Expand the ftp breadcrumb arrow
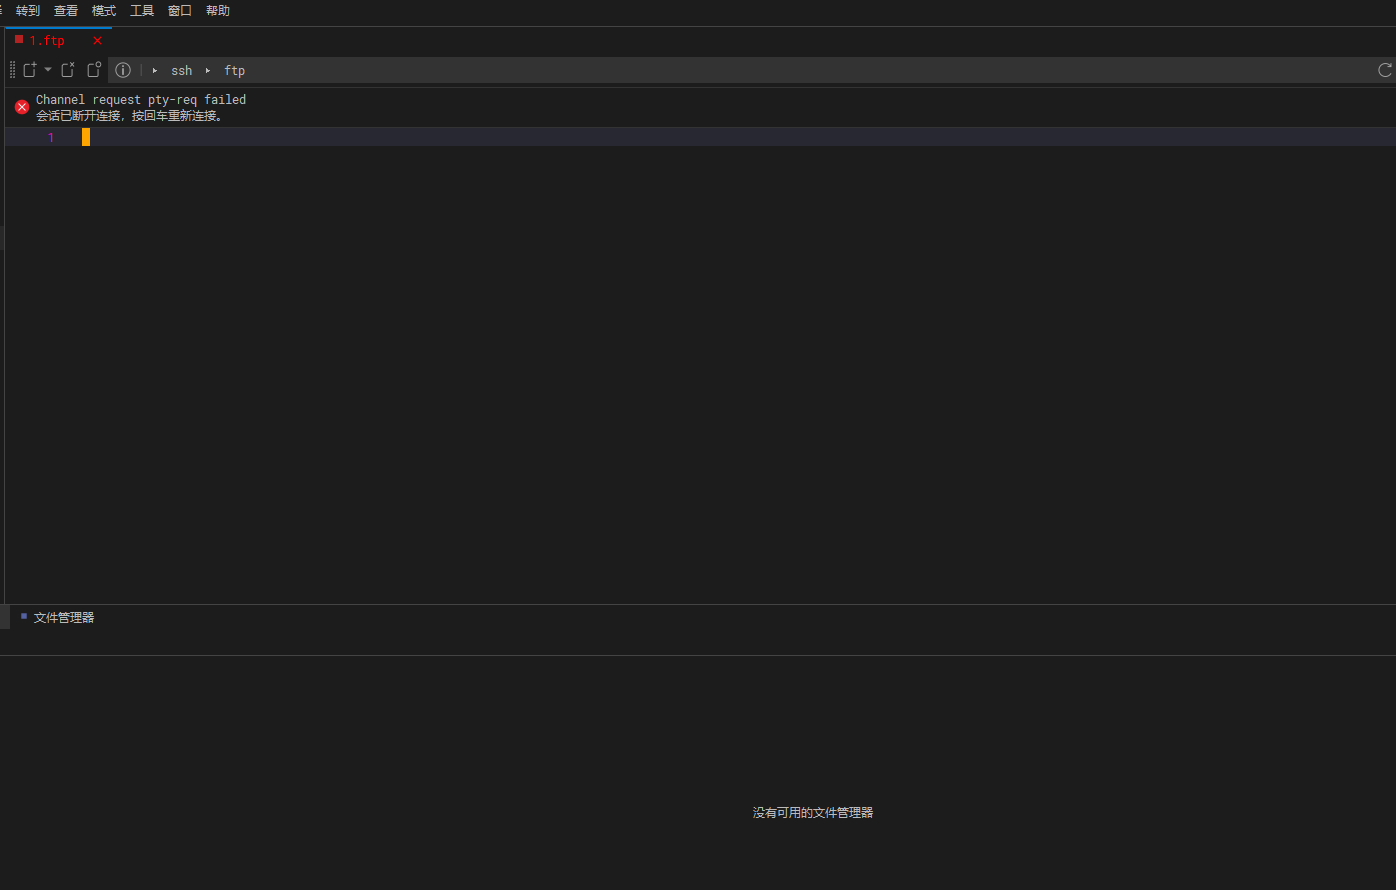 pyautogui.click(x=207, y=70)
